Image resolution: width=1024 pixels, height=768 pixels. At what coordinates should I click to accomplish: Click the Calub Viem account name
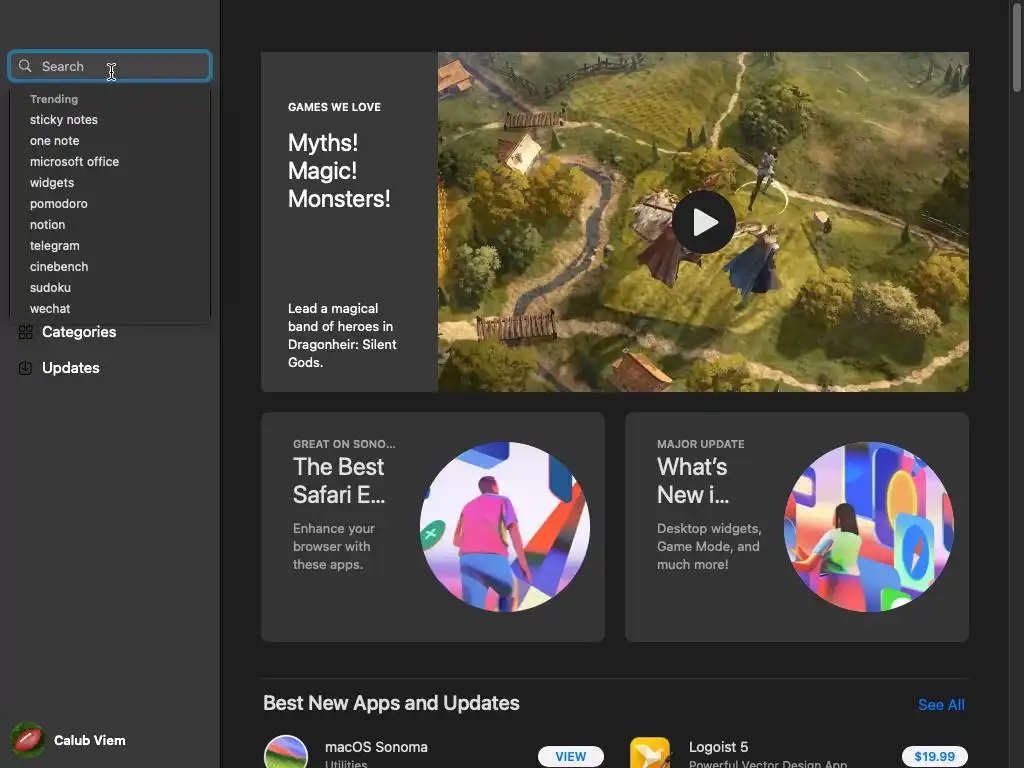tap(89, 740)
